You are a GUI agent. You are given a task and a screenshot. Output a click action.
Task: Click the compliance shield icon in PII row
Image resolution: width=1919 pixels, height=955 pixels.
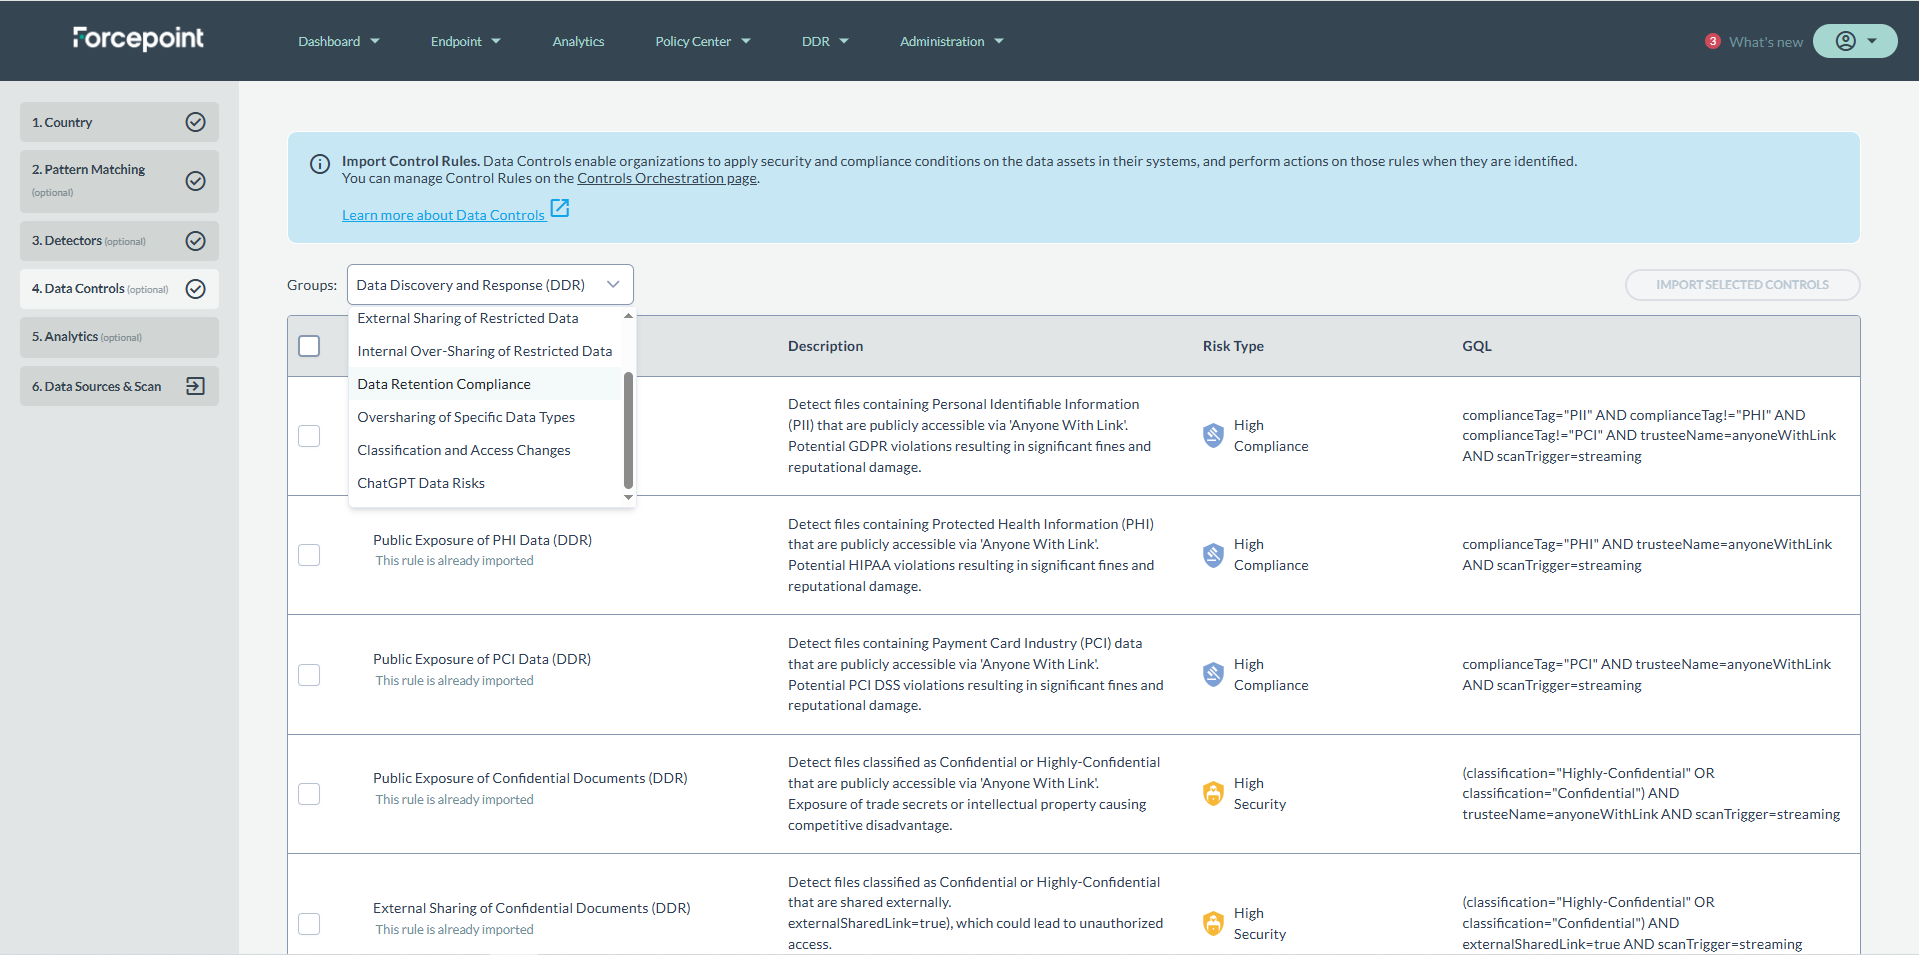tap(1213, 435)
